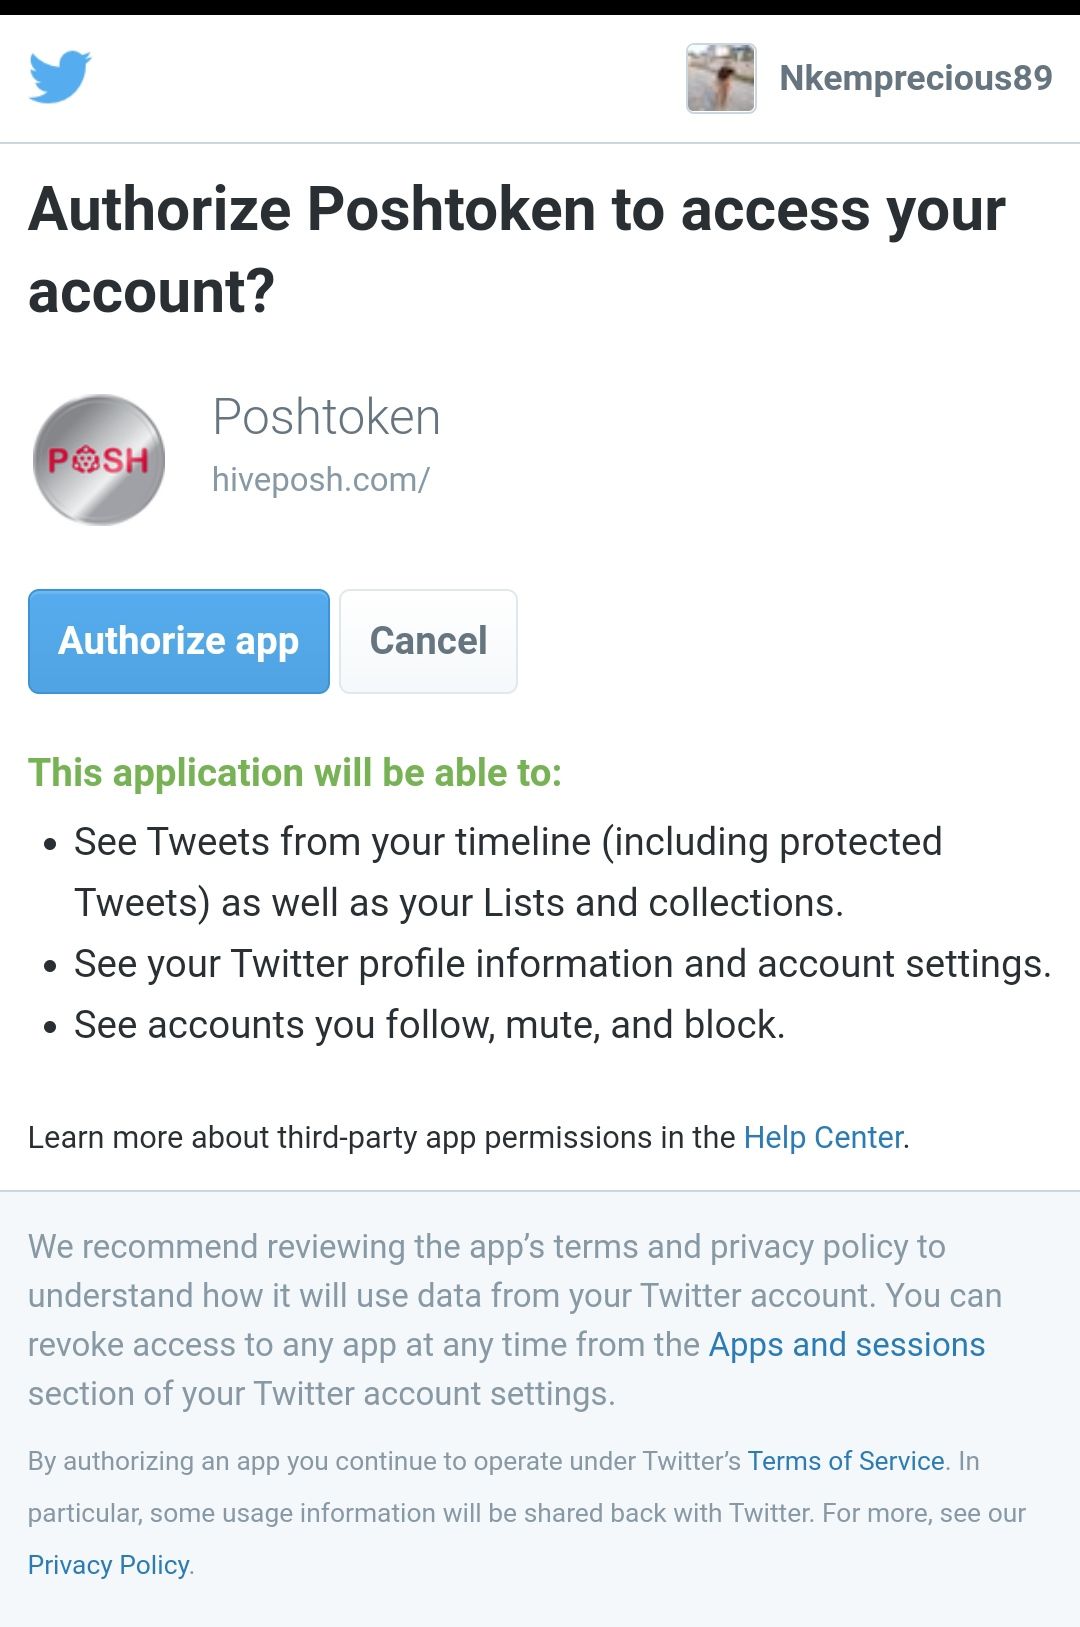Screen dimensions: 1080x1627
Task: Click the "By authorizing an app" disclaimer text
Action: (527, 1513)
